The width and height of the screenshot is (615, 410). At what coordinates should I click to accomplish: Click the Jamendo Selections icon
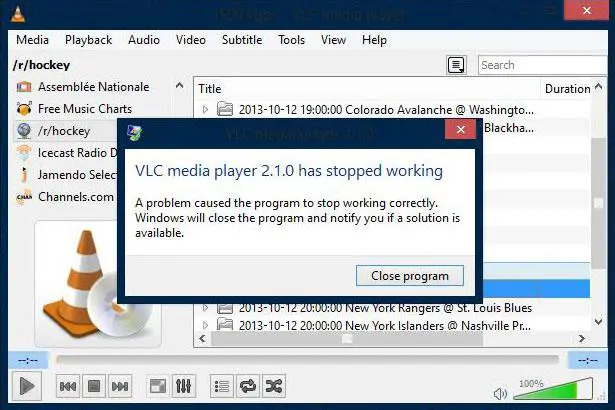(24, 175)
